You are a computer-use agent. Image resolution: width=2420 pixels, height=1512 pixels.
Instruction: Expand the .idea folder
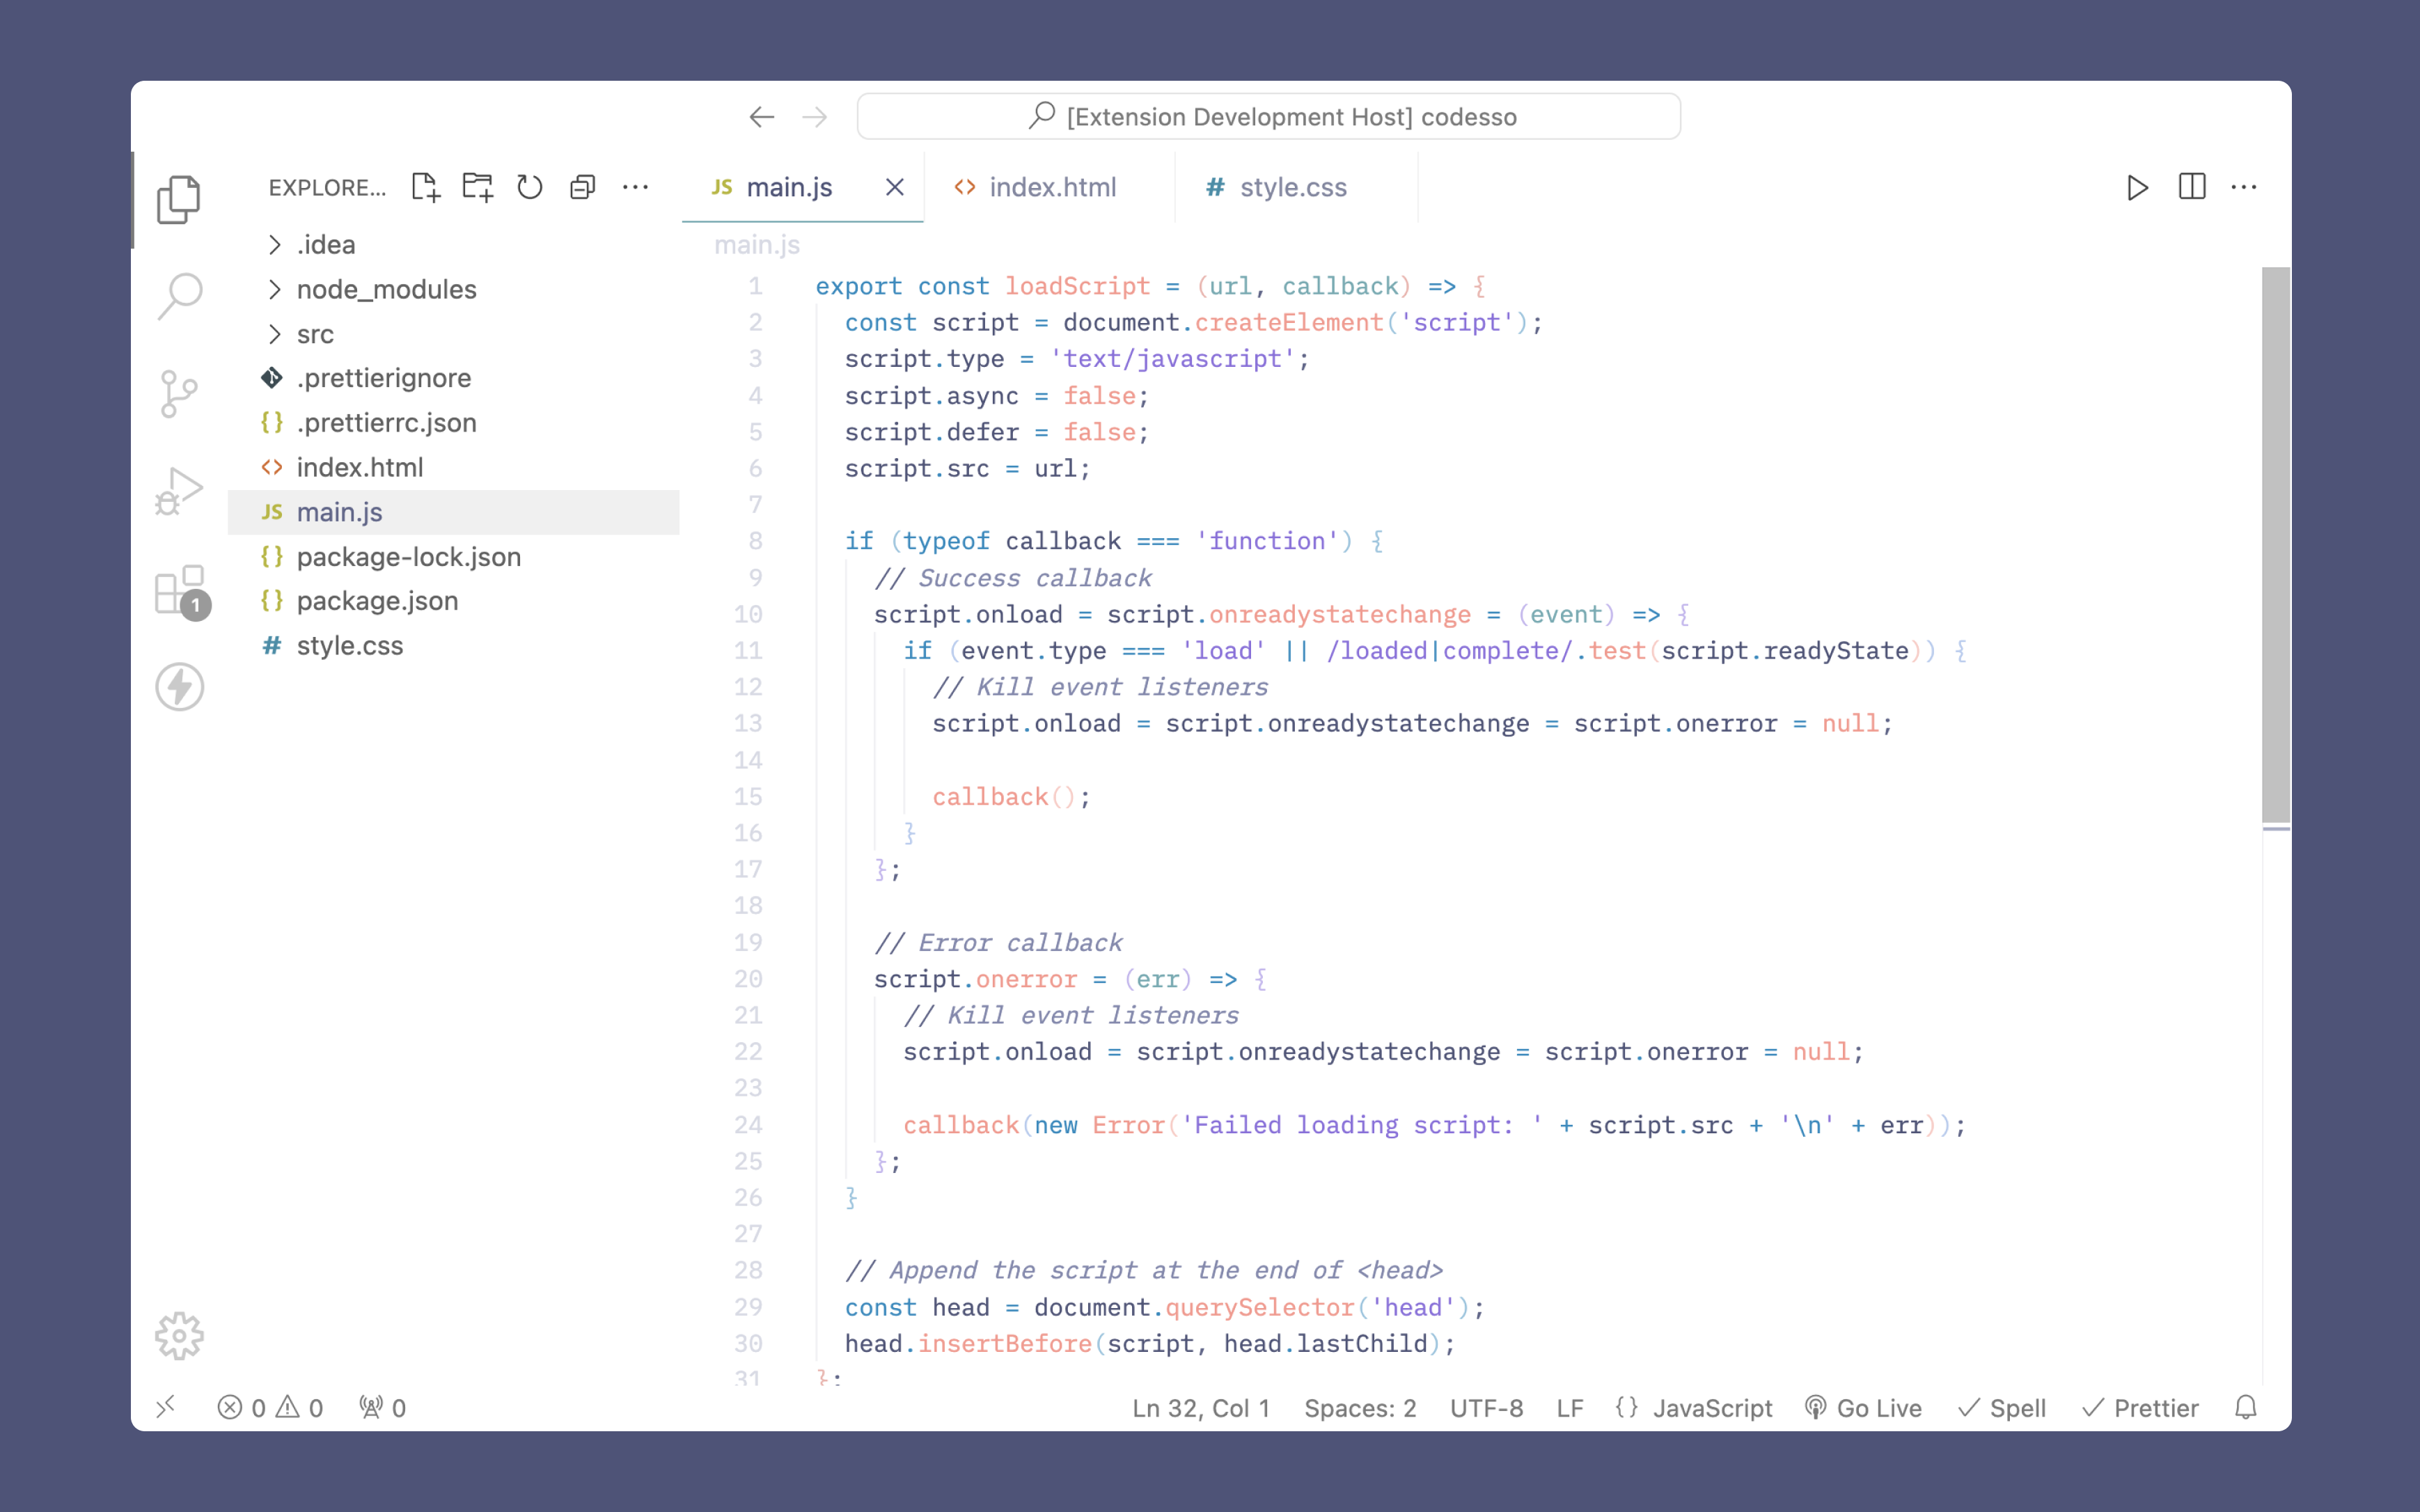pyautogui.click(x=325, y=245)
